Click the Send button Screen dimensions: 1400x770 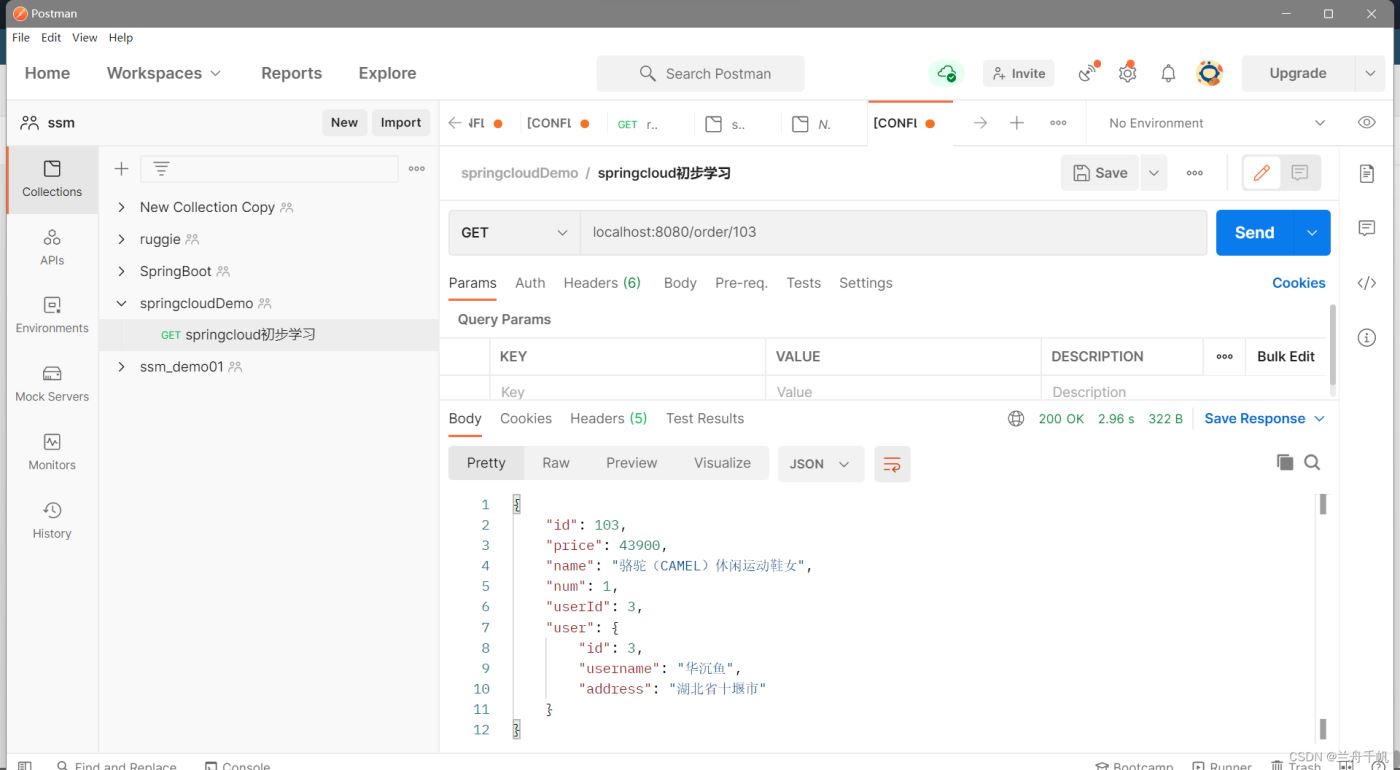(1254, 233)
